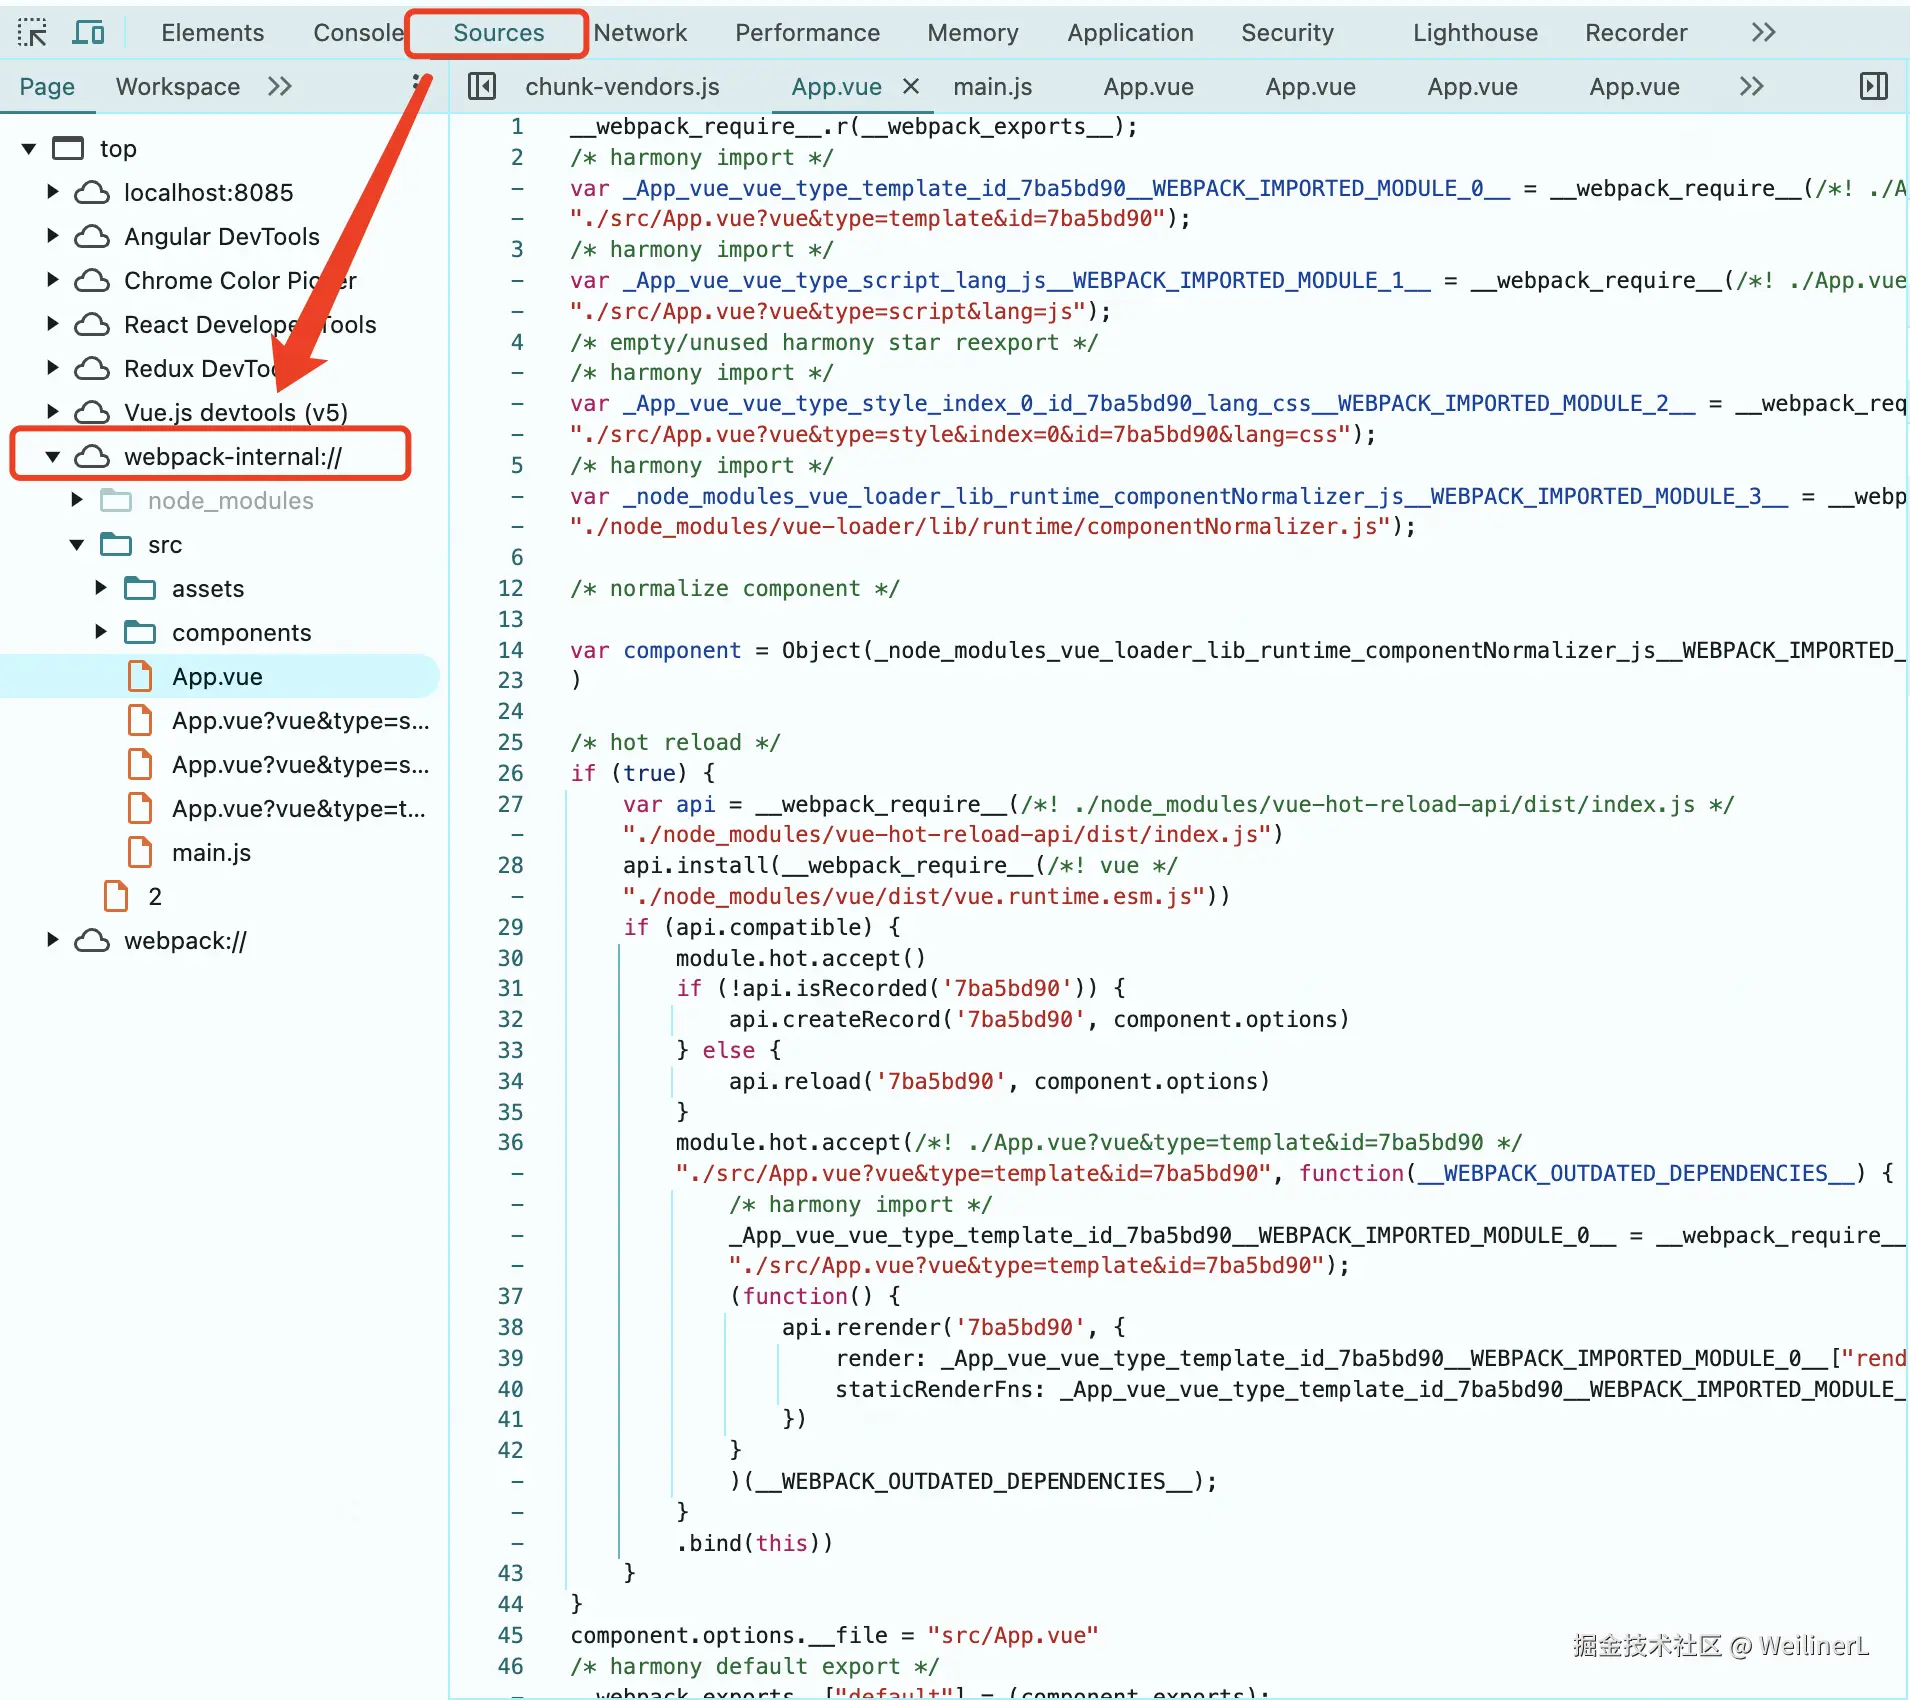Click the src folder icon
Image resolution: width=1910 pixels, height=1700 pixels.
click(x=116, y=545)
